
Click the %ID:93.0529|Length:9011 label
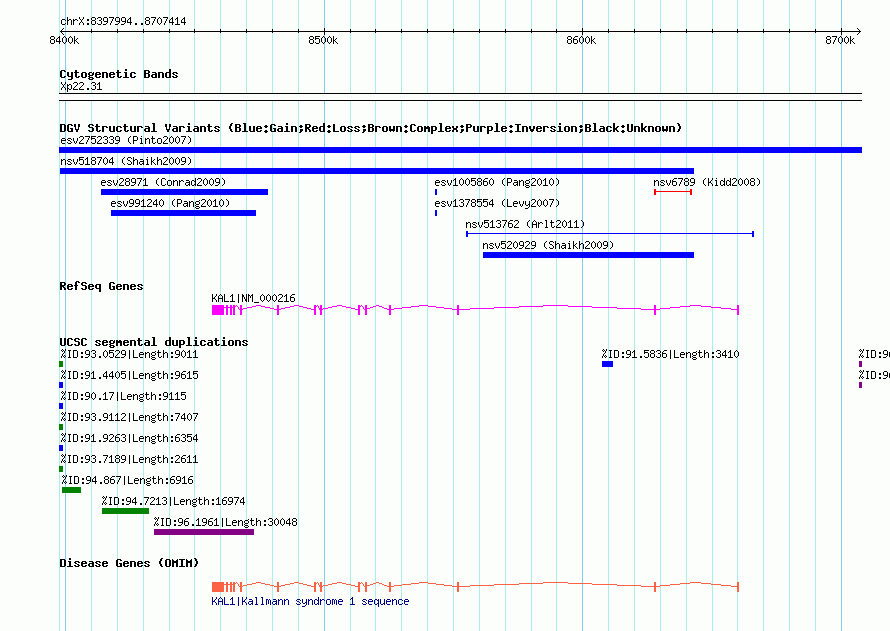pos(129,354)
